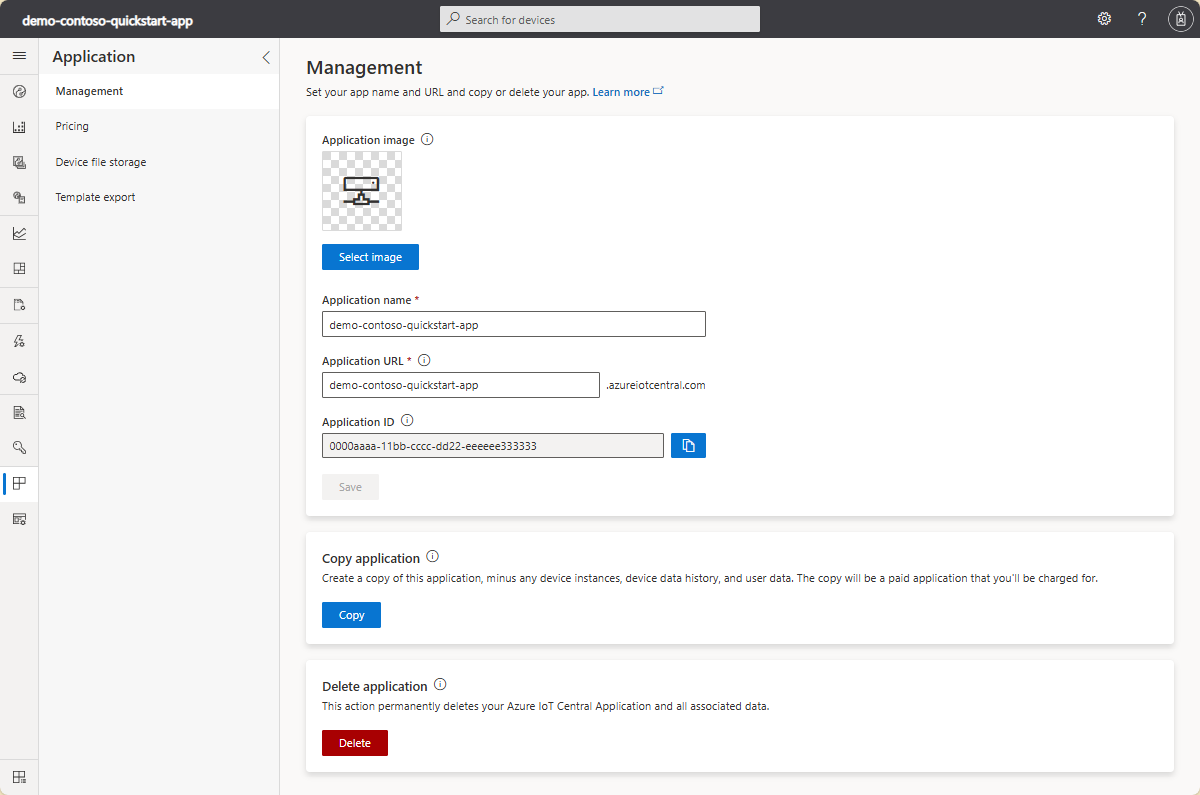Open the user account avatar

[x=1180, y=19]
